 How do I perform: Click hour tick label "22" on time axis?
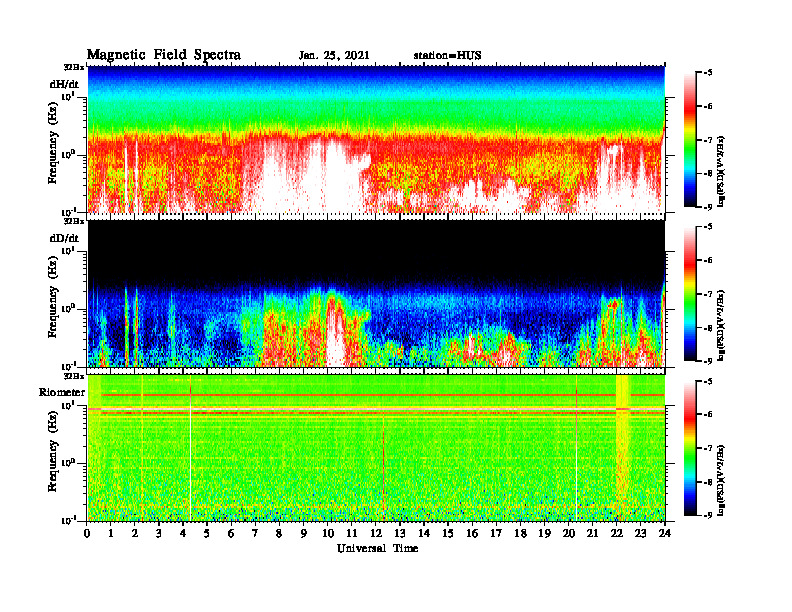coord(616,534)
